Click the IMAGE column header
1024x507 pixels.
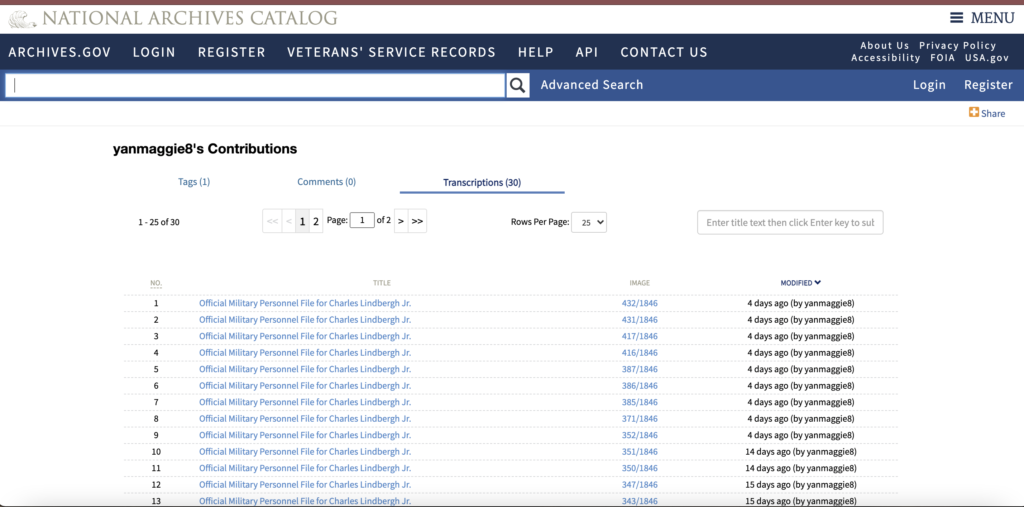point(639,283)
